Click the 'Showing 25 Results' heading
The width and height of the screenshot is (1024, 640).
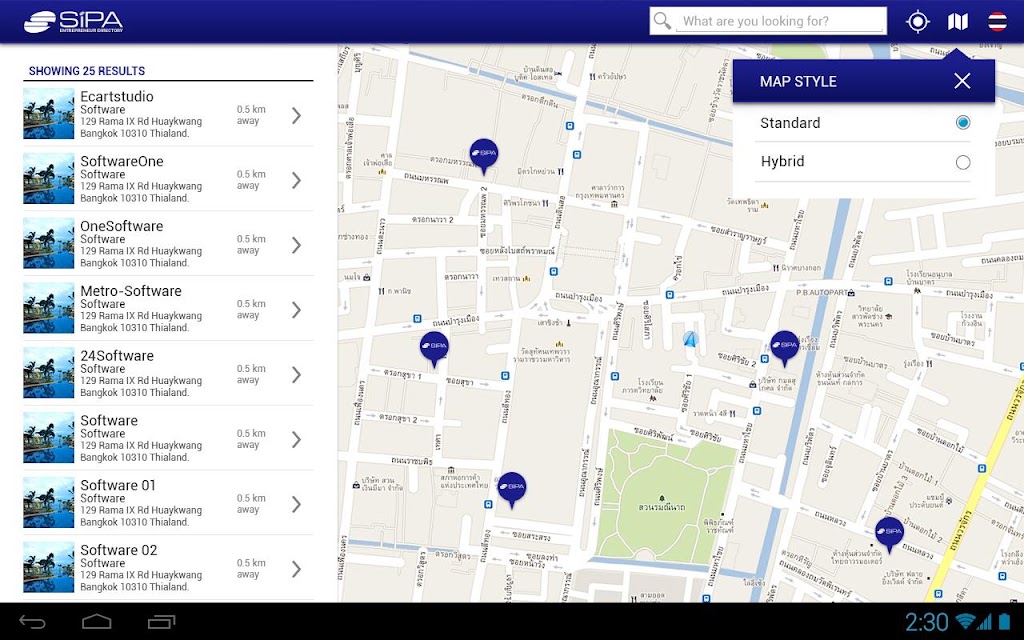pos(87,71)
